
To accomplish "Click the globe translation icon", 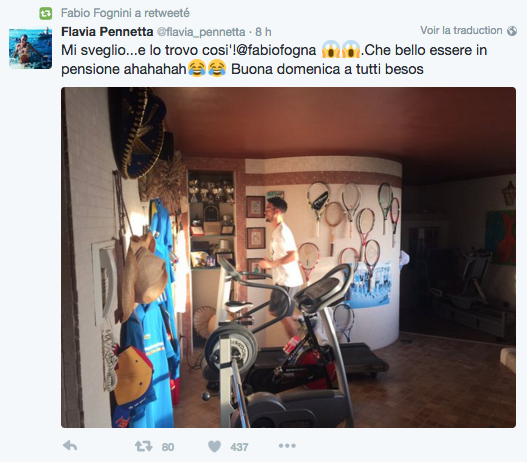I will coord(512,31).
